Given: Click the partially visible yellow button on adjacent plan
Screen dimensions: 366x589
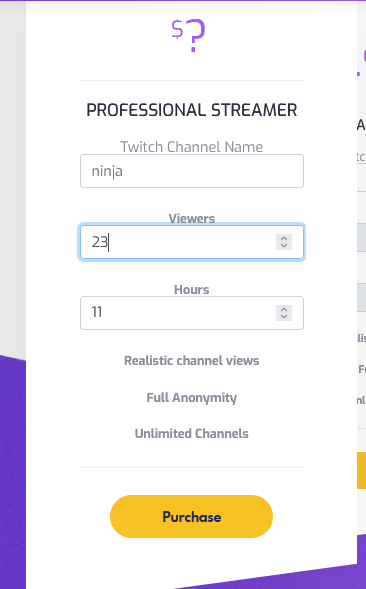Looking at the screenshot, I should (x=361, y=470).
